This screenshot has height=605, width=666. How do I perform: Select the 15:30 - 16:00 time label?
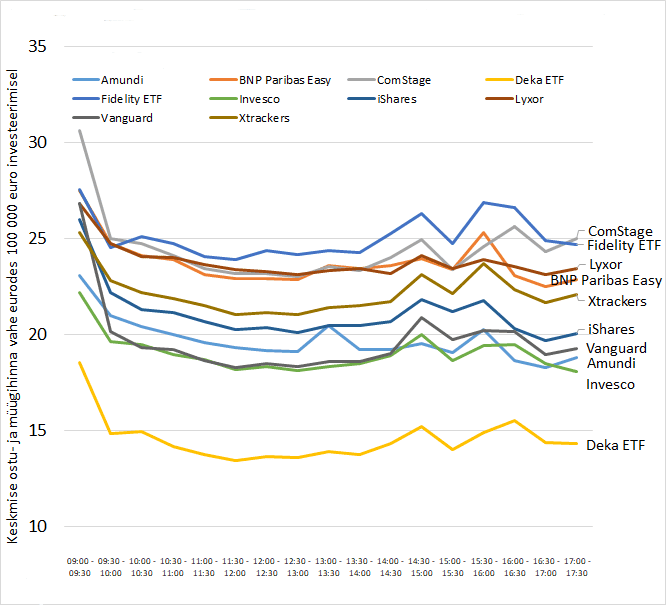pyautogui.click(x=483, y=567)
